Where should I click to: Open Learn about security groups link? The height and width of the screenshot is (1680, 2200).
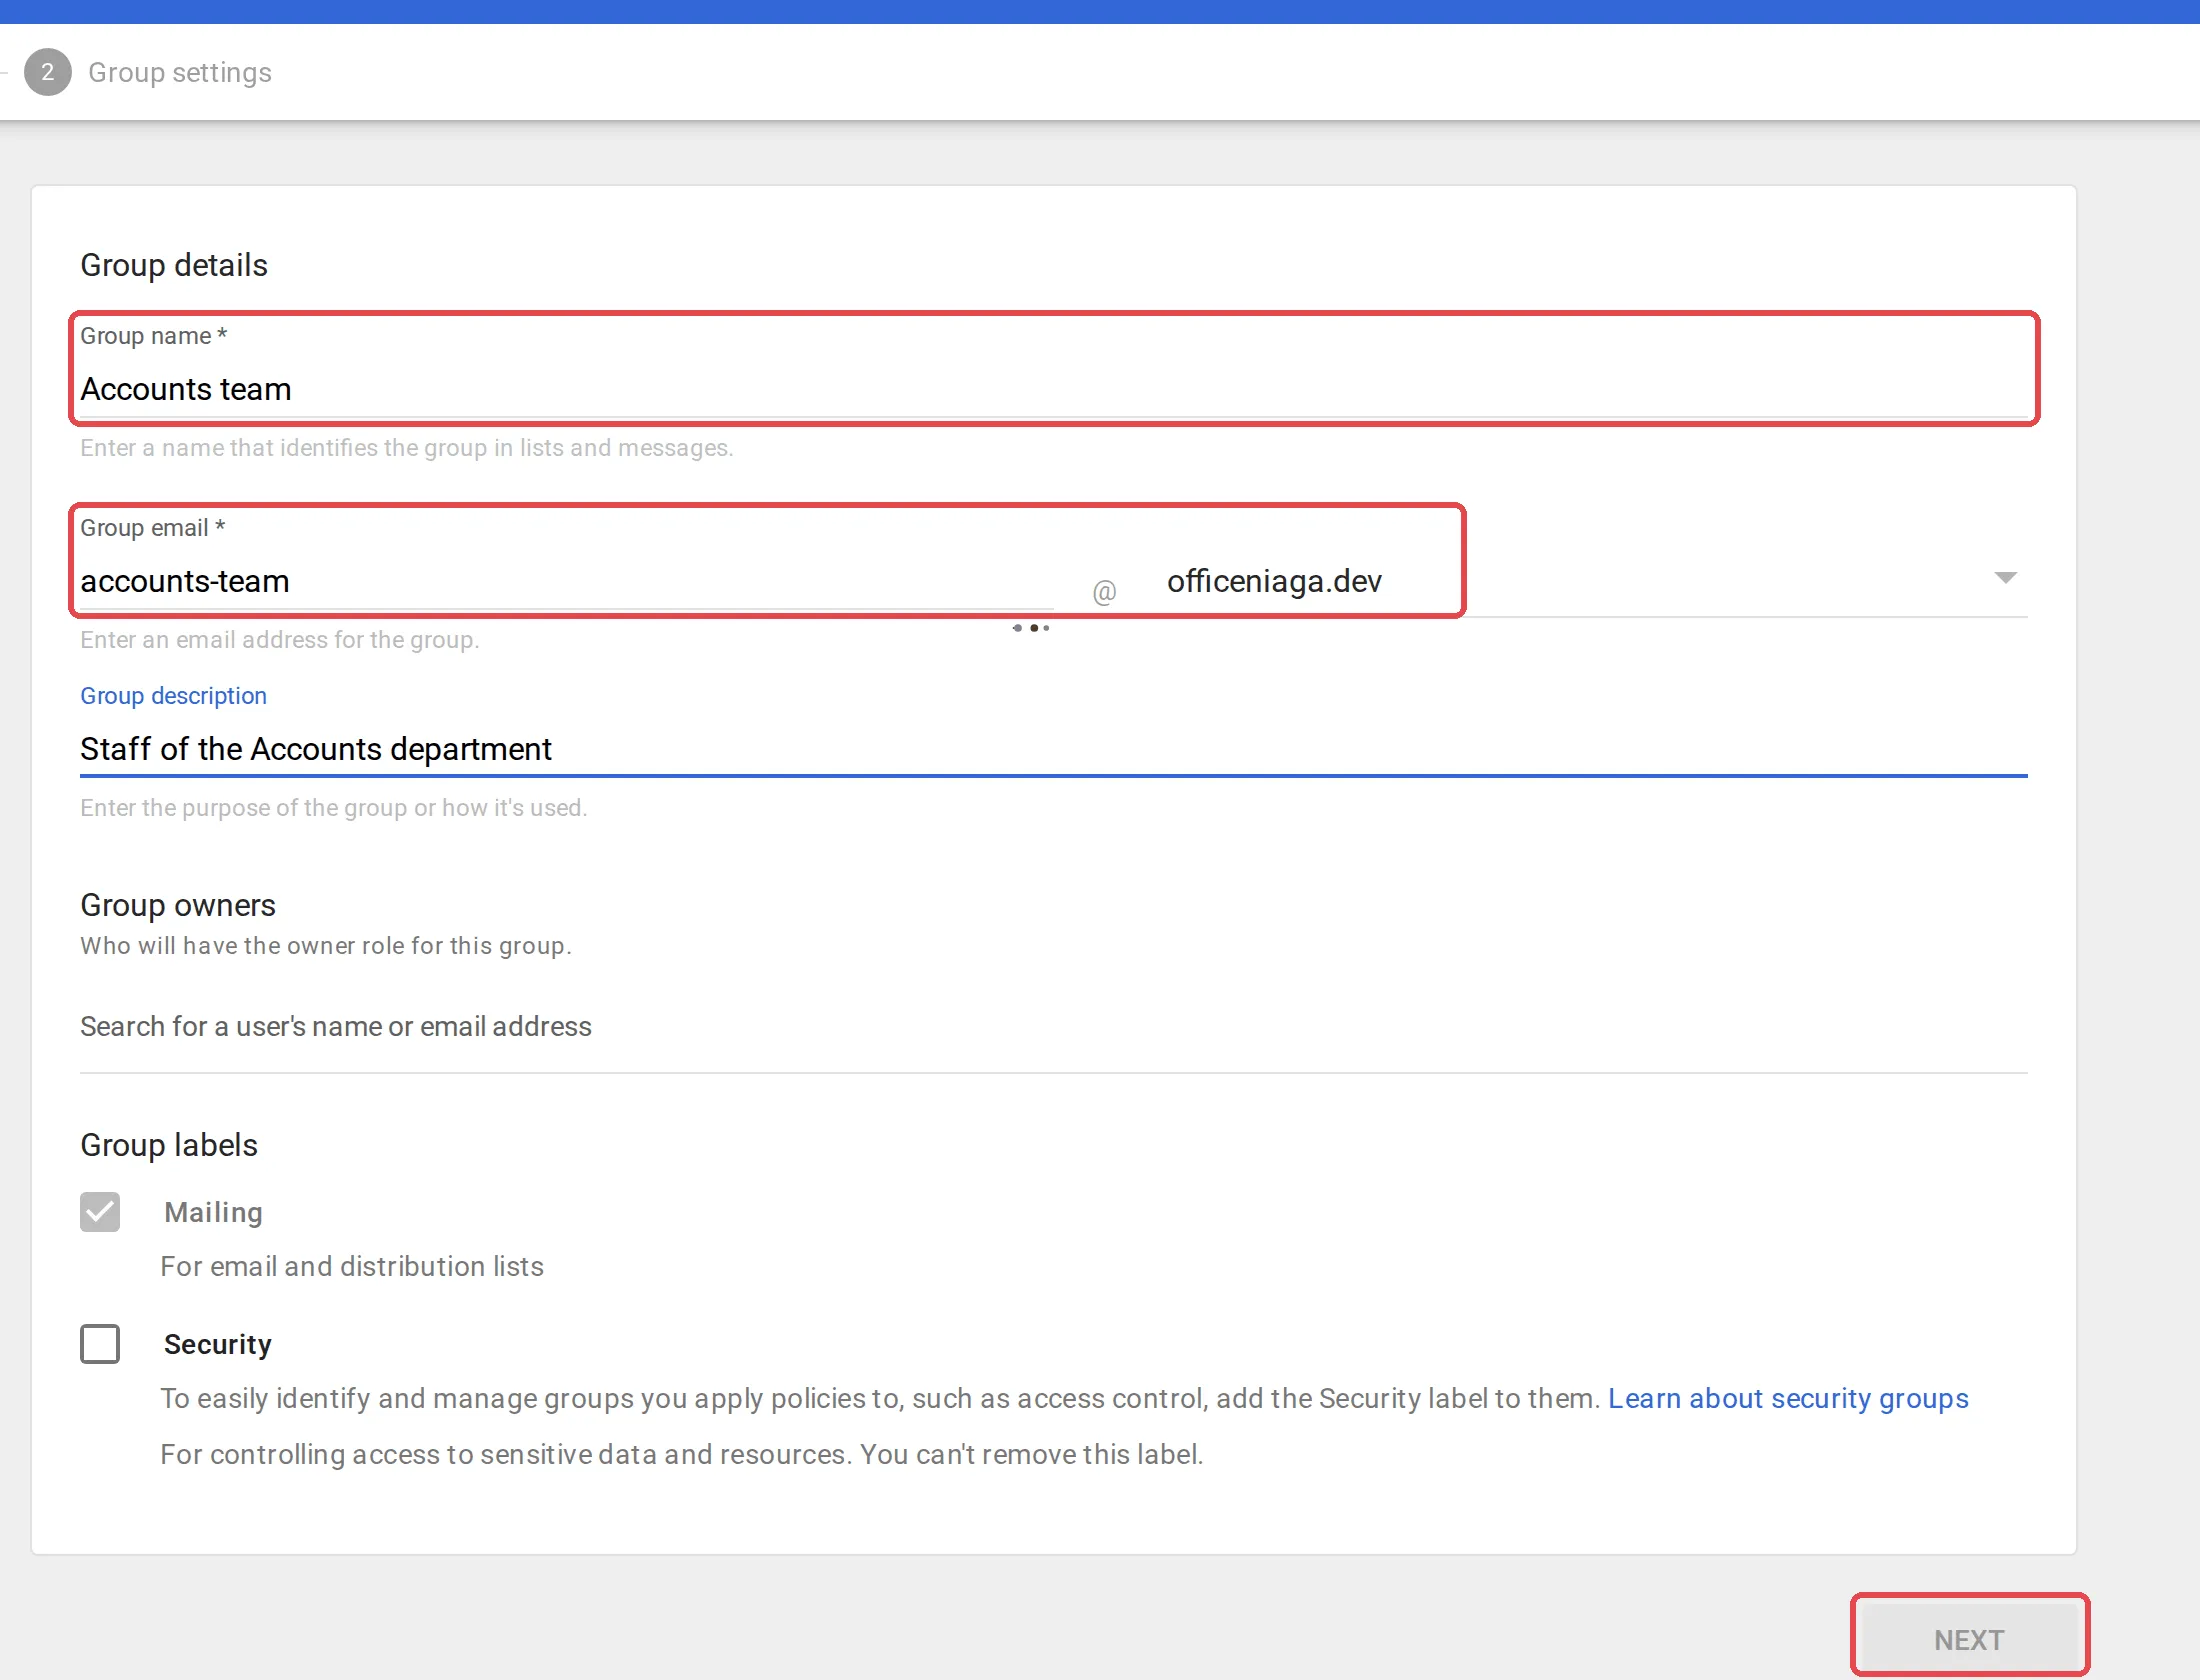1788,1398
